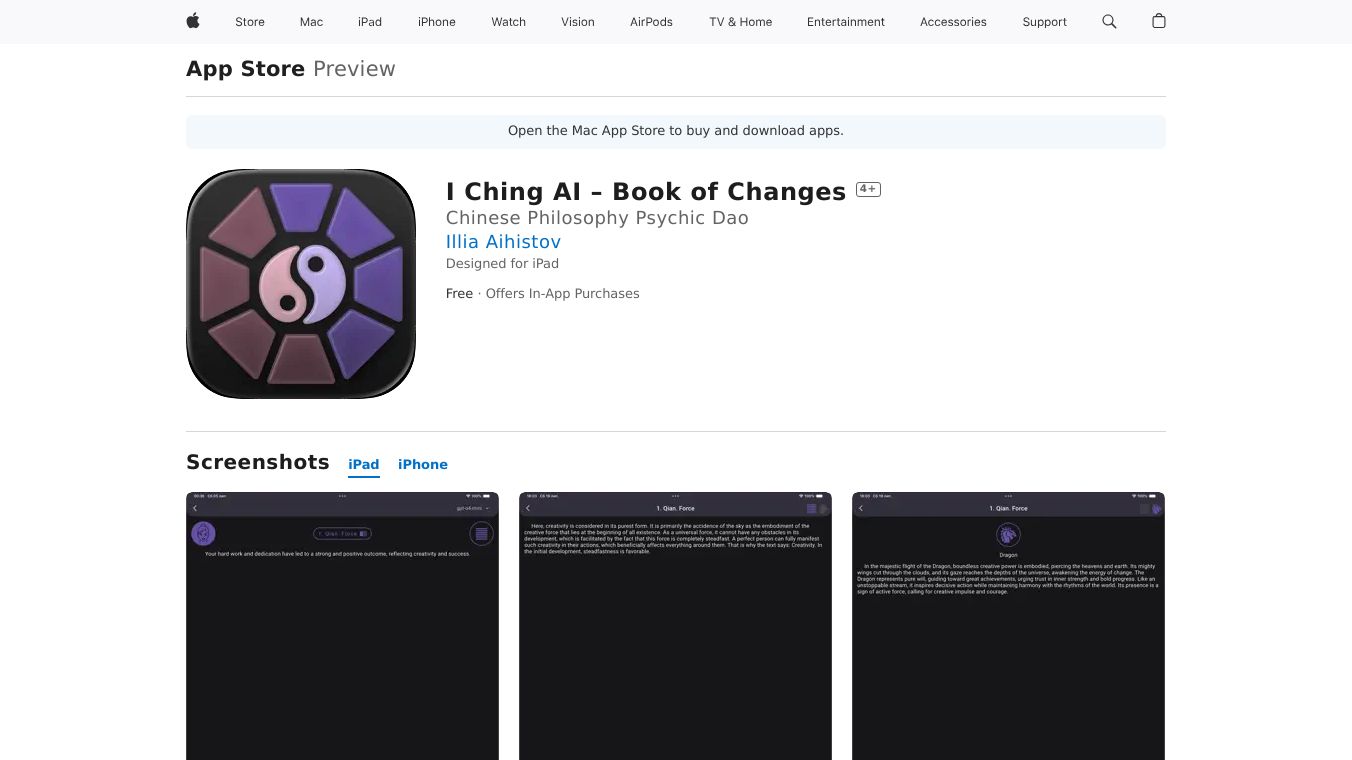Go to App Store link
Screen dimensions: 1352x760
click(246, 69)
